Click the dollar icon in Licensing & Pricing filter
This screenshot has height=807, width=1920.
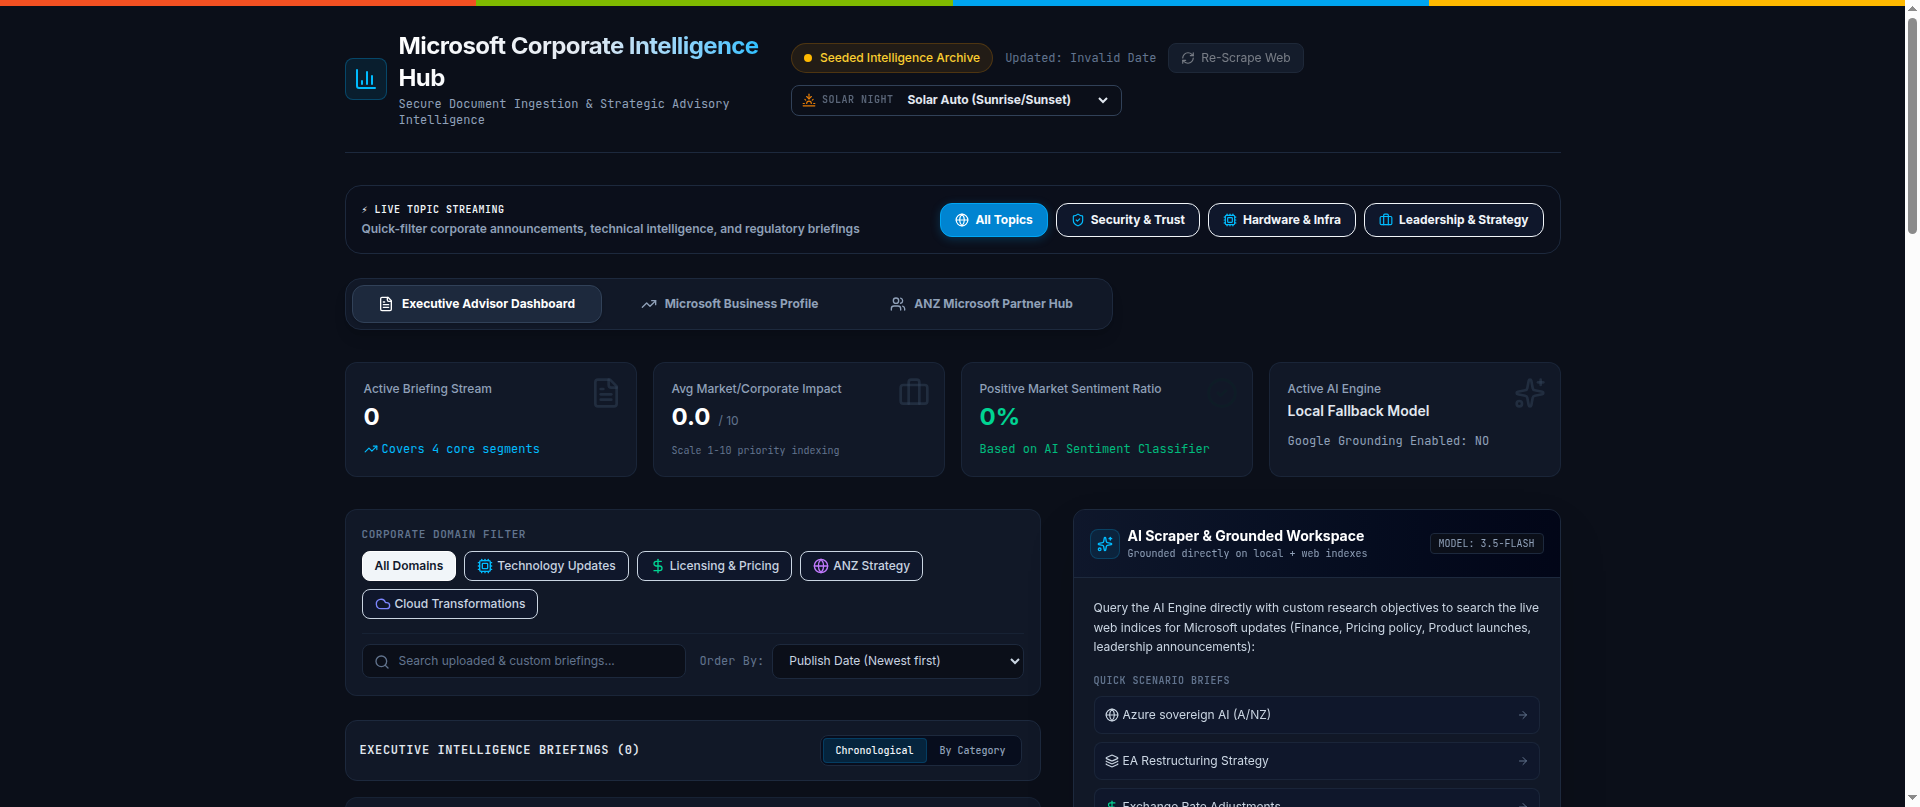pyautogui.click(x=658, y=566)
